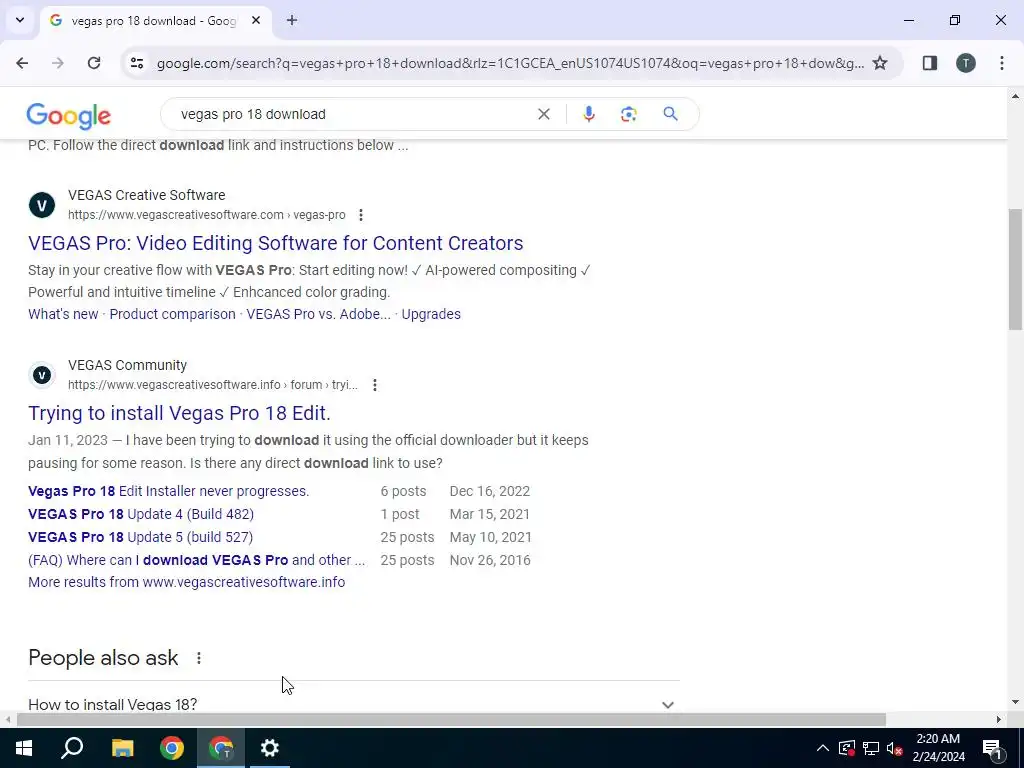Click the horizontal scrollbar thumb
The width and height of the screenshot is (1024, 768).
[x=451, y=720]
